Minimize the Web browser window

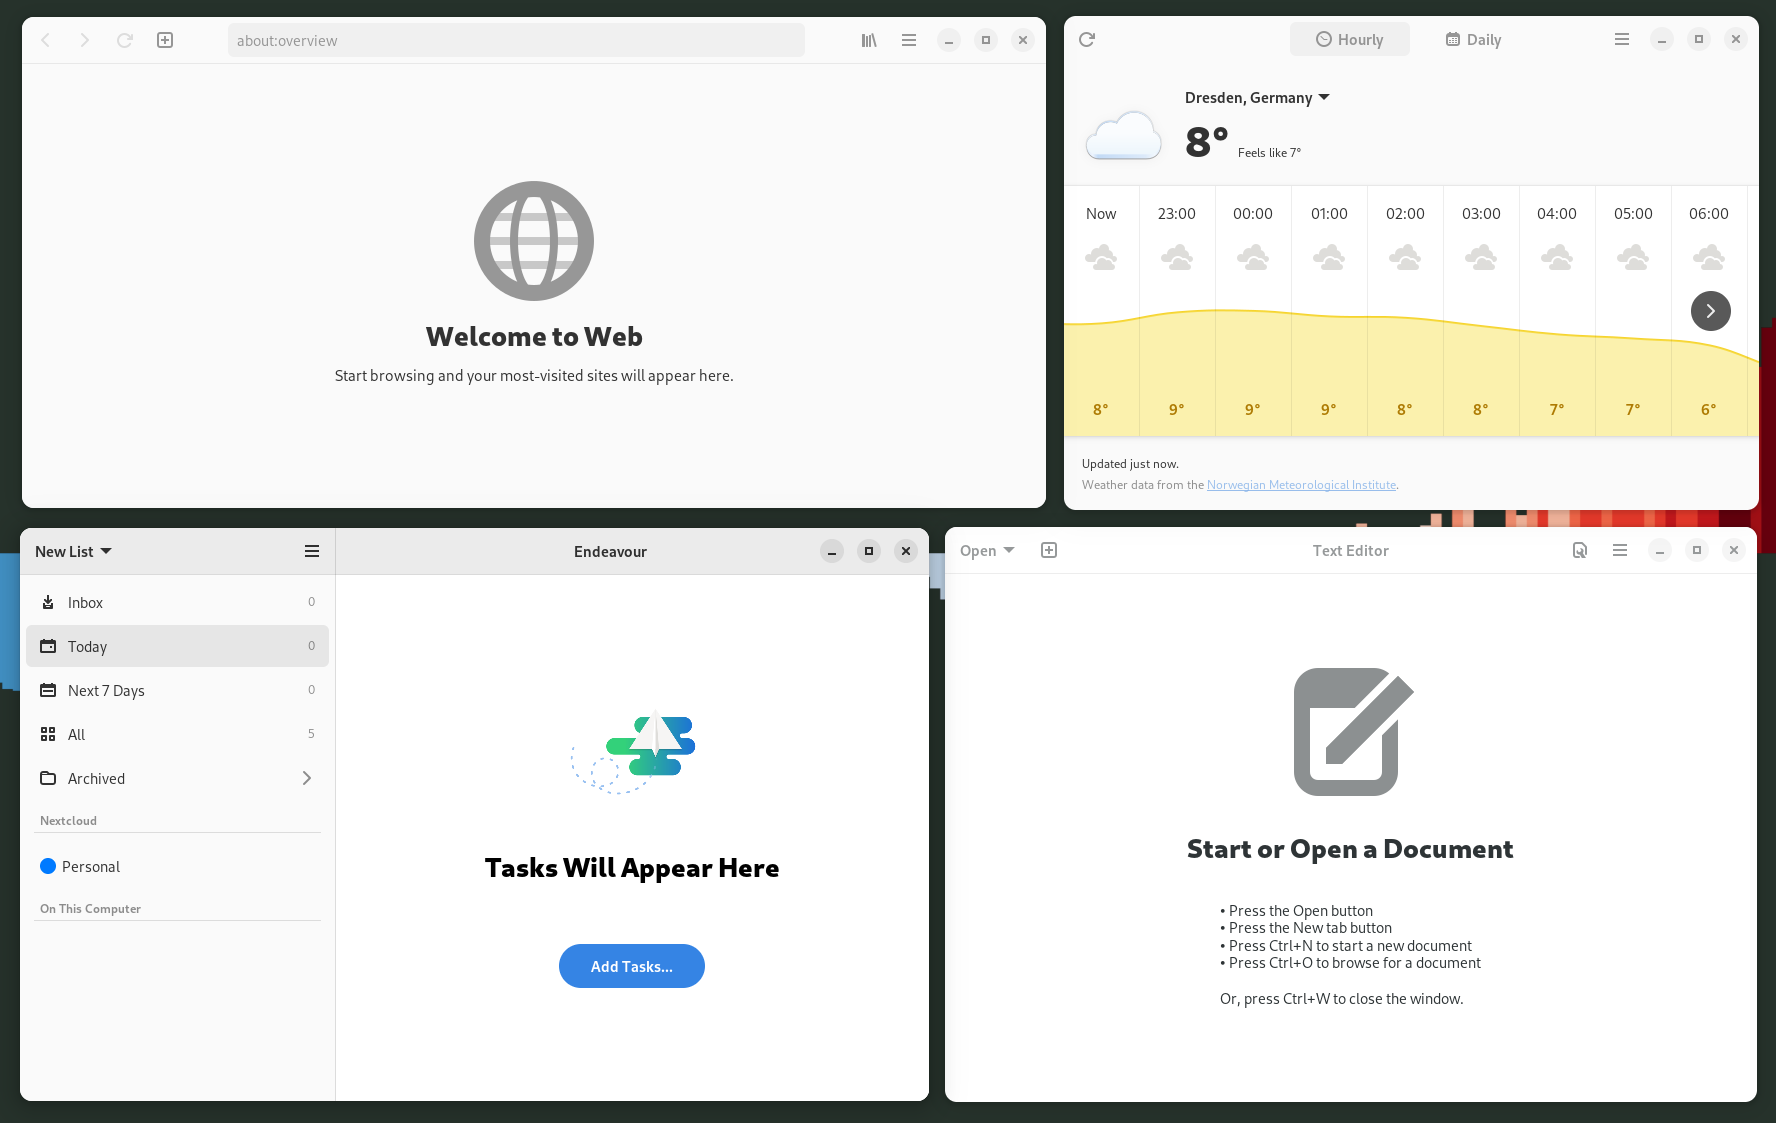949,40
